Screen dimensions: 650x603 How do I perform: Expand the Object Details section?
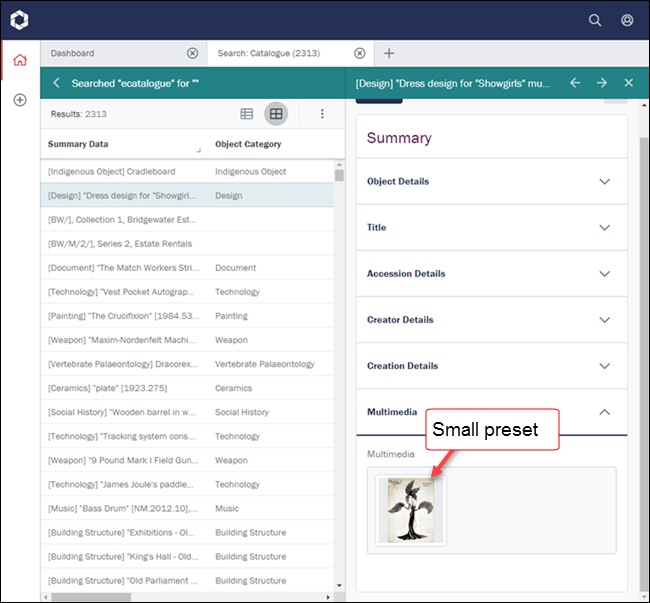click(604, 182)
